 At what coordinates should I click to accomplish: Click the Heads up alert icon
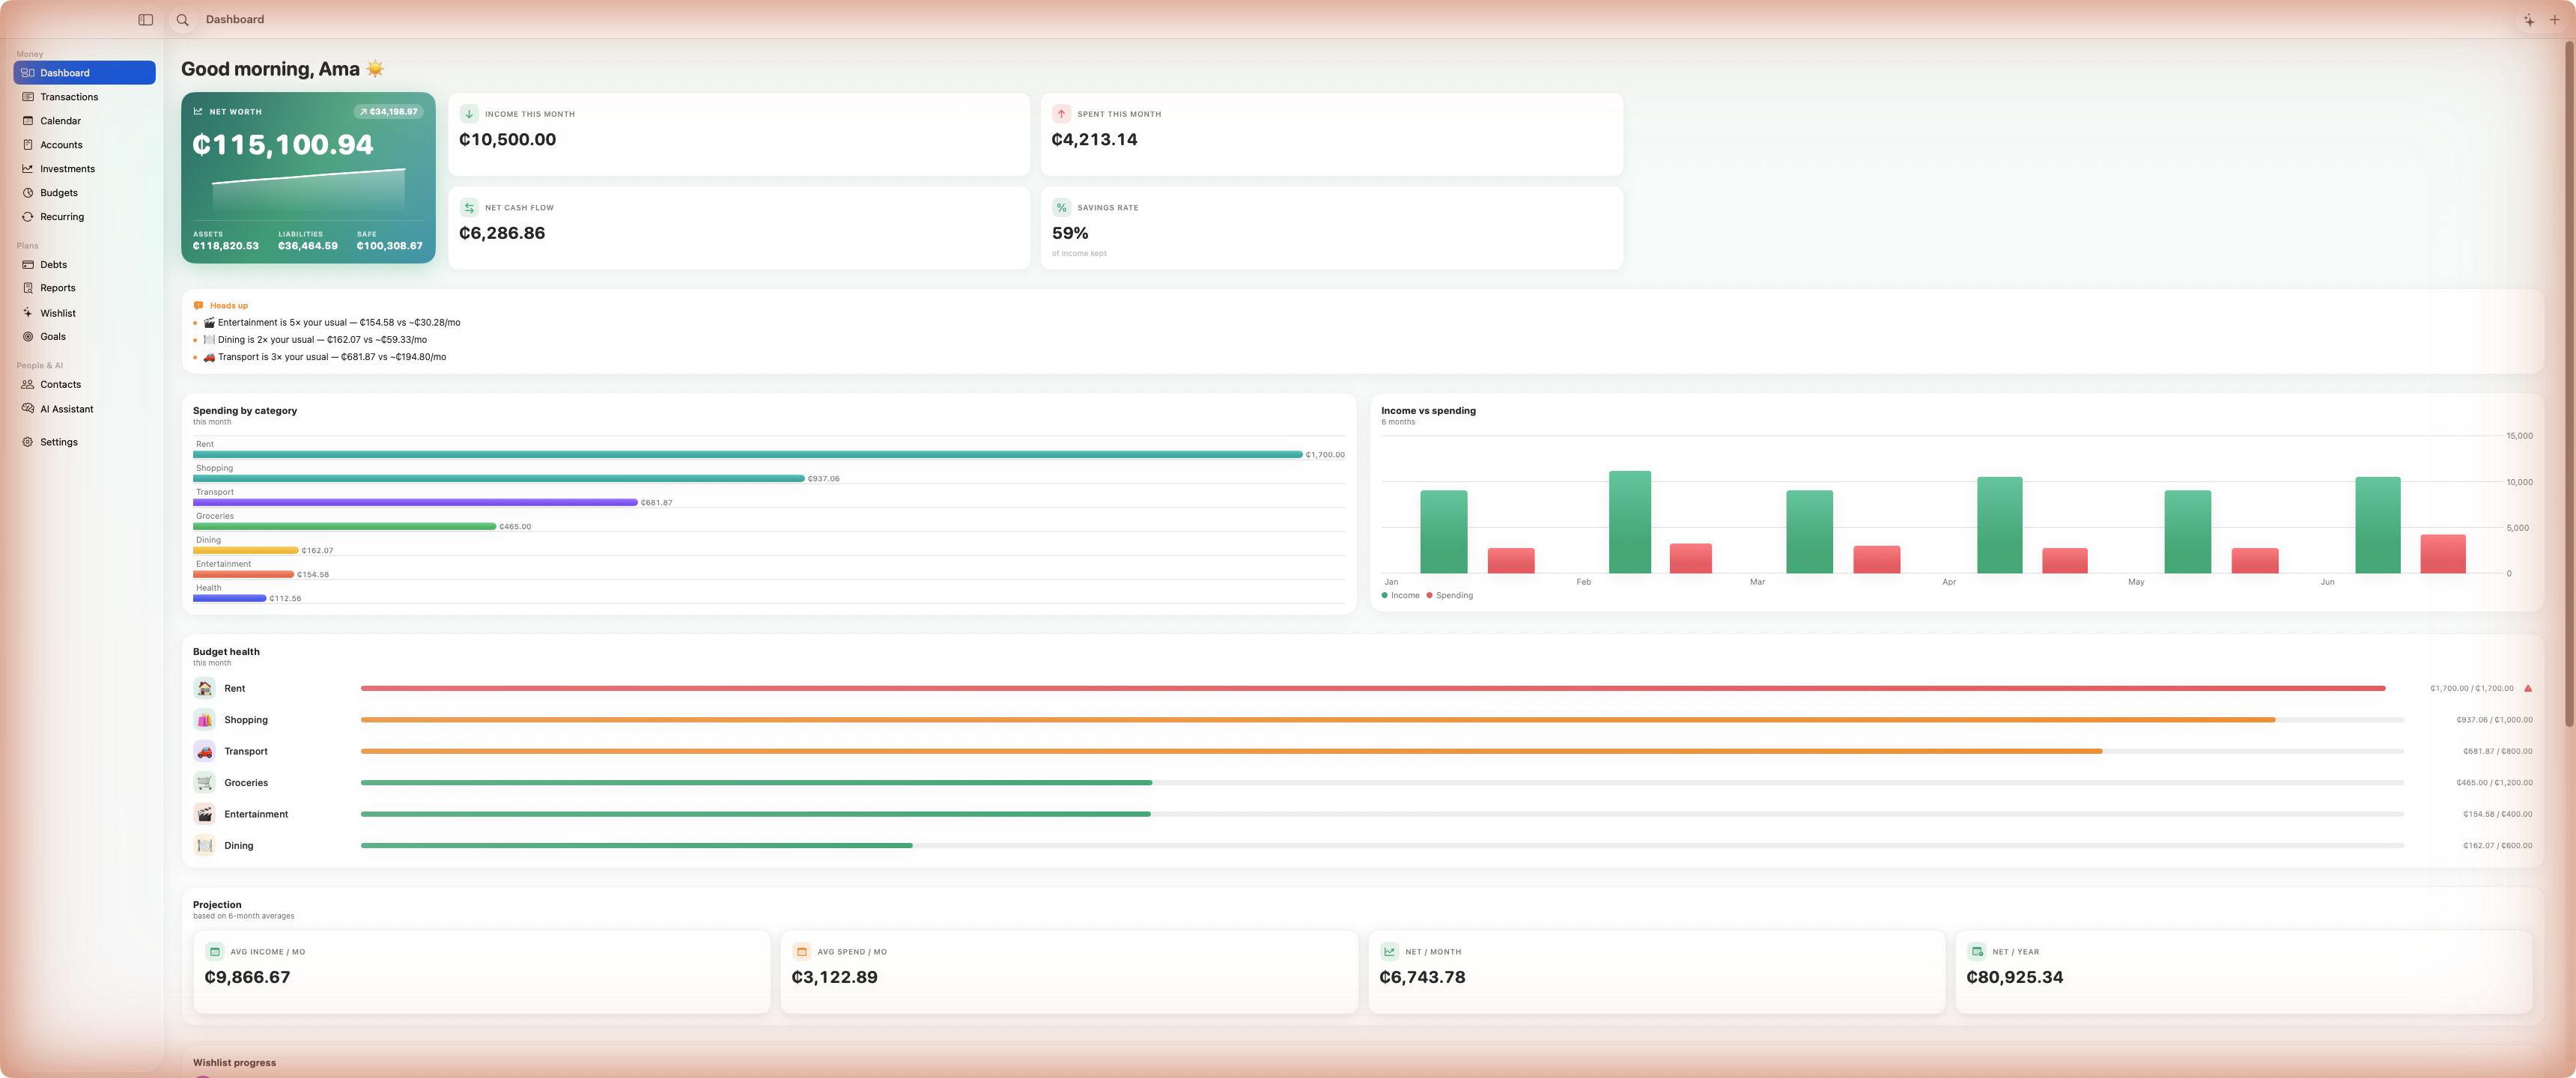click(x=198, y=306)
